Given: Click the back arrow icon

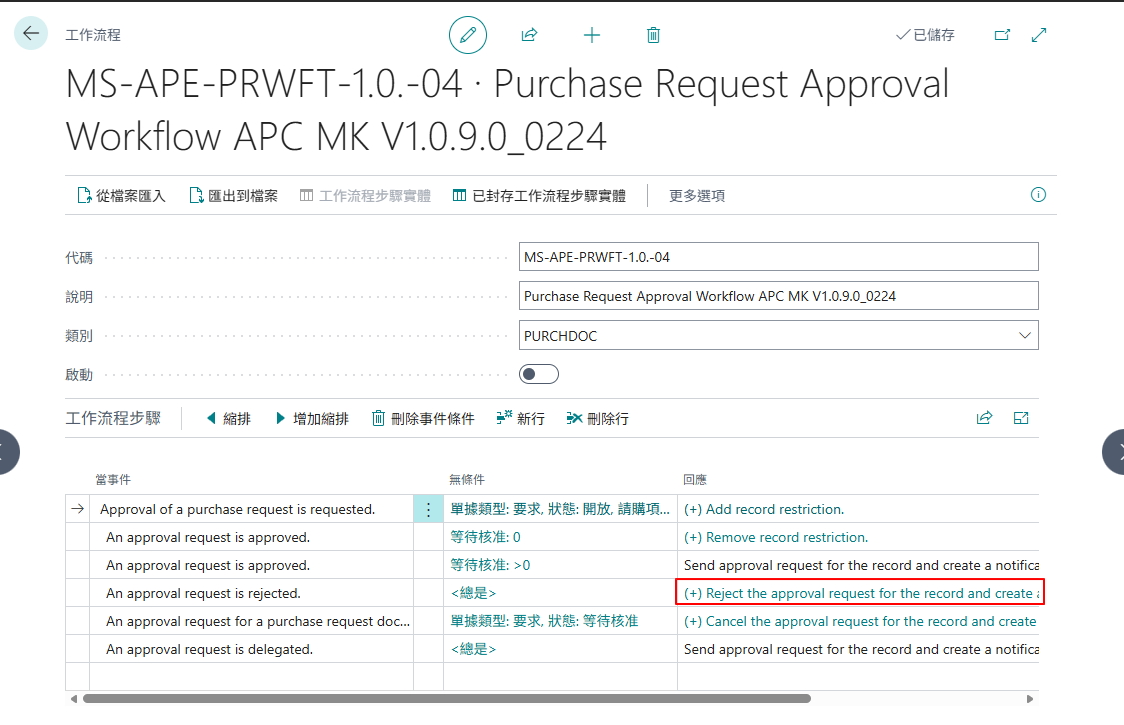Looking at the screenshot, I should [x=31, y=33].
